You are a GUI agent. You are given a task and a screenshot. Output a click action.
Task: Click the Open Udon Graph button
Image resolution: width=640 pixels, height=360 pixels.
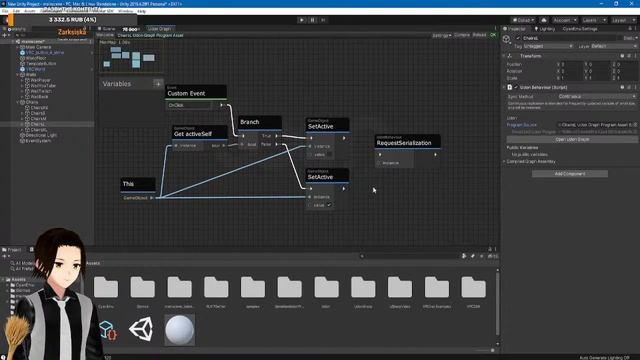click(x=572, y=140)
